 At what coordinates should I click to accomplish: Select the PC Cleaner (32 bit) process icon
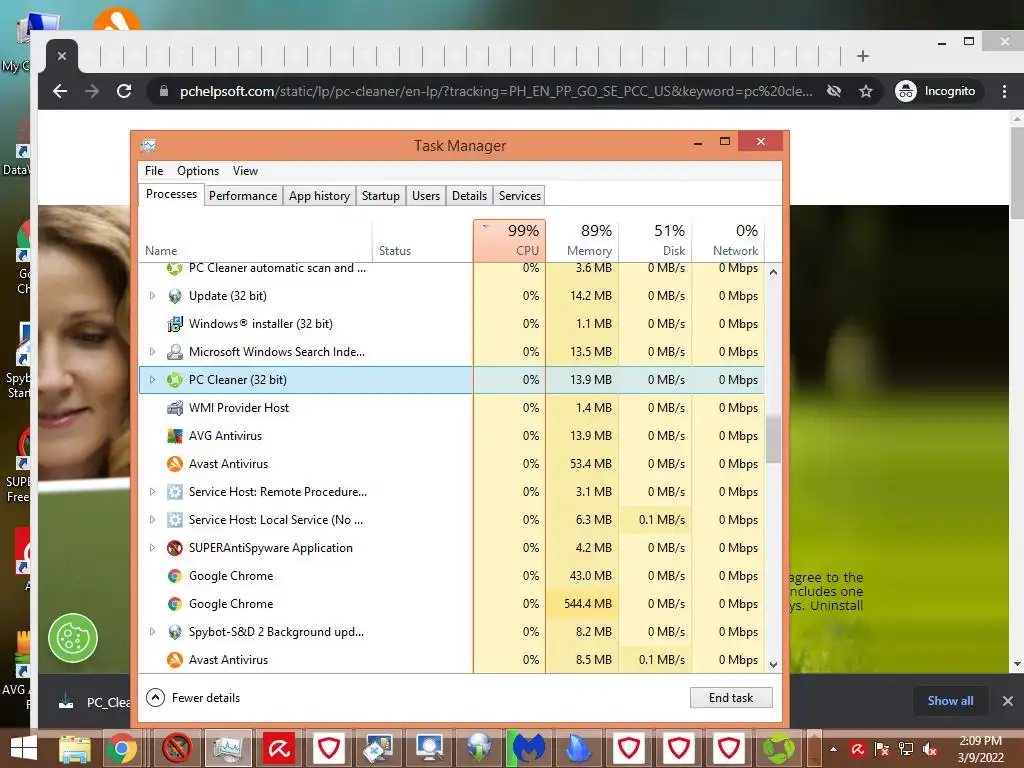(174, 379)
